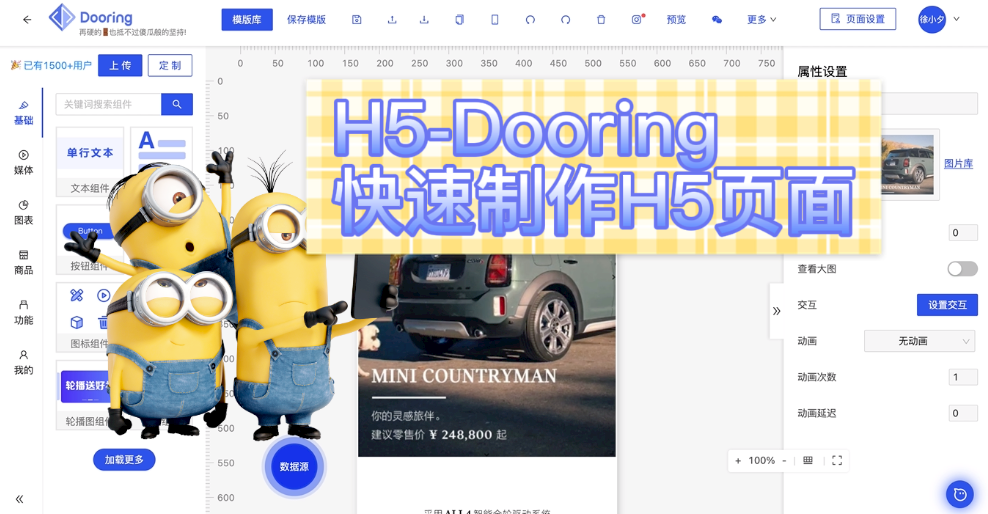
Task: Click the camera icon with red dot
Action: click(638, 19)
